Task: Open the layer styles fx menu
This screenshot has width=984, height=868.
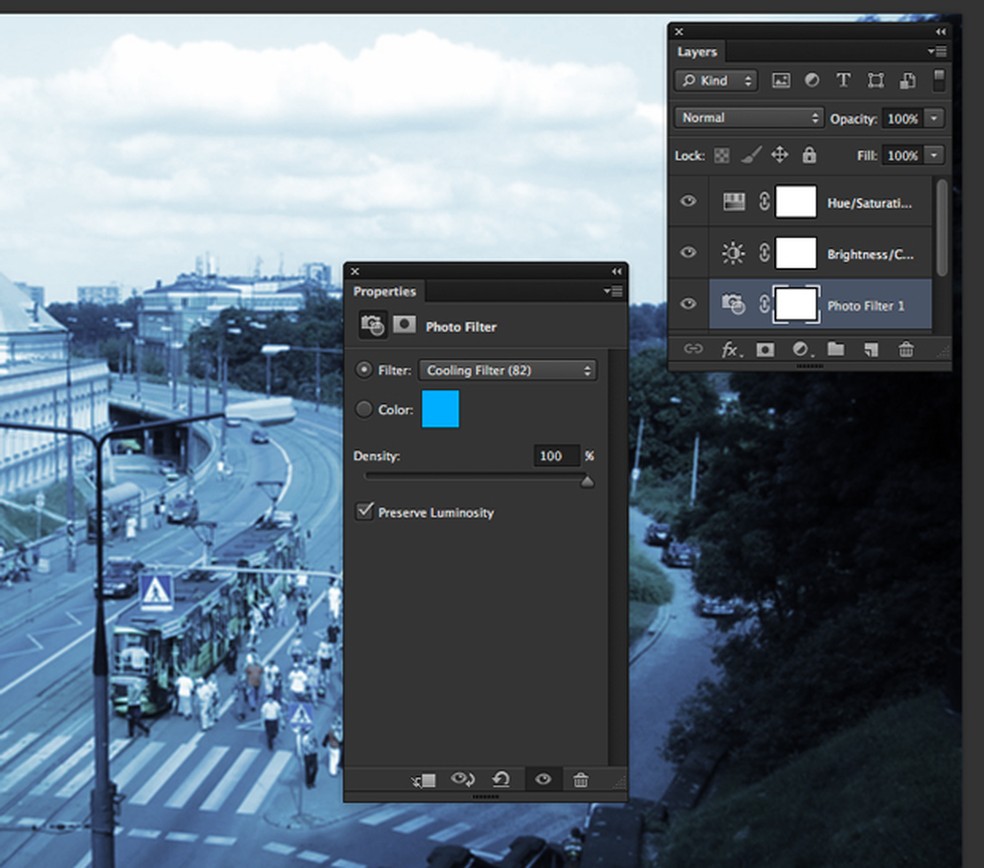Action: (730, 349)
